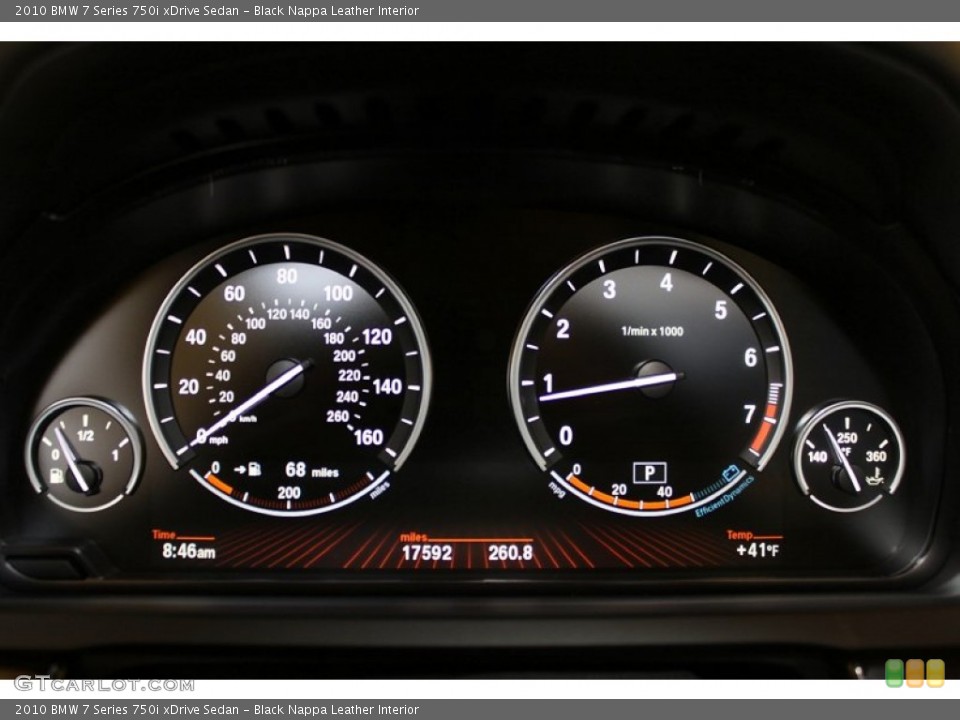Click the 4 on the tachometer
Viewport: 960px width, 720px height.
(x=666, y=282)
